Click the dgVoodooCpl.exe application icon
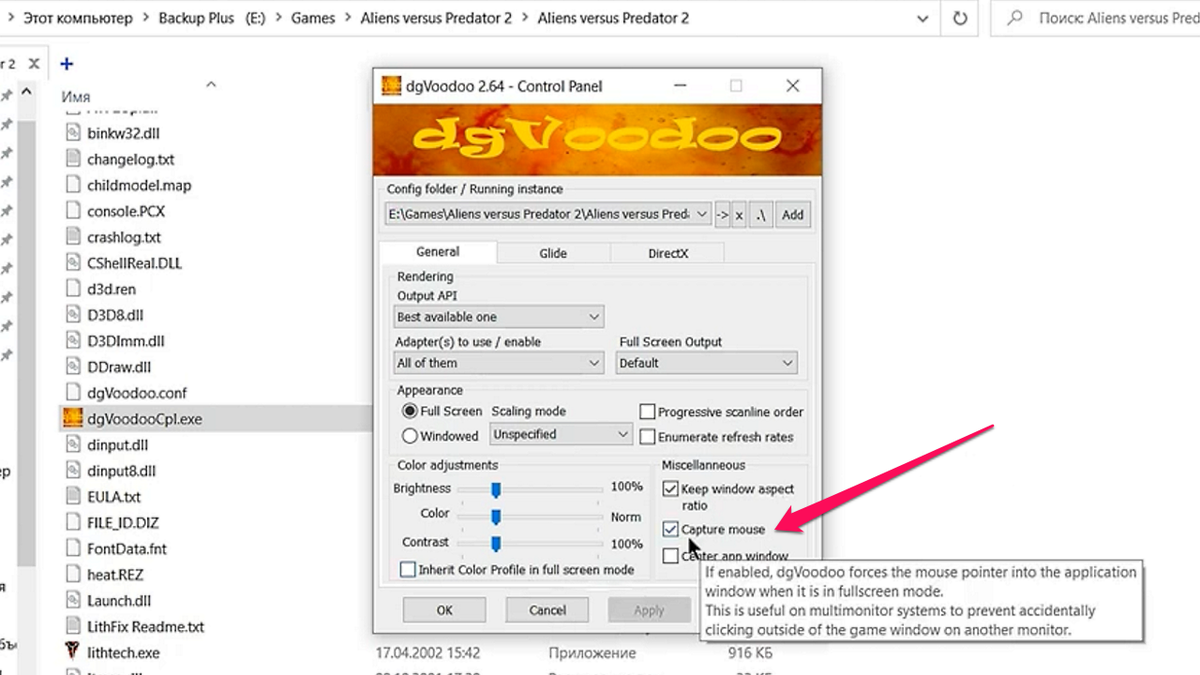Viewport: 1200px width, 675px height. click(x=74, y=418)
